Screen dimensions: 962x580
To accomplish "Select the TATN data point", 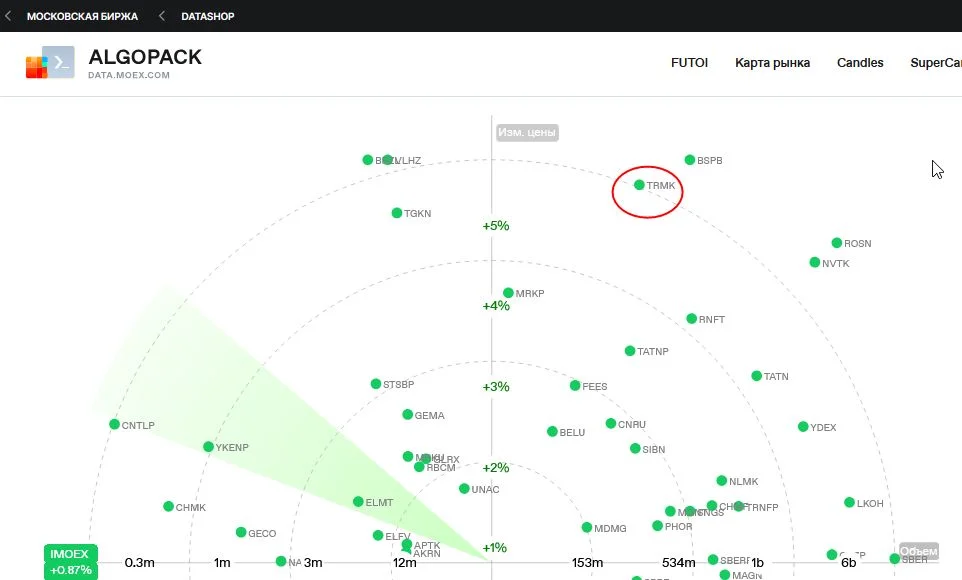I will click(x=756, y=376).
